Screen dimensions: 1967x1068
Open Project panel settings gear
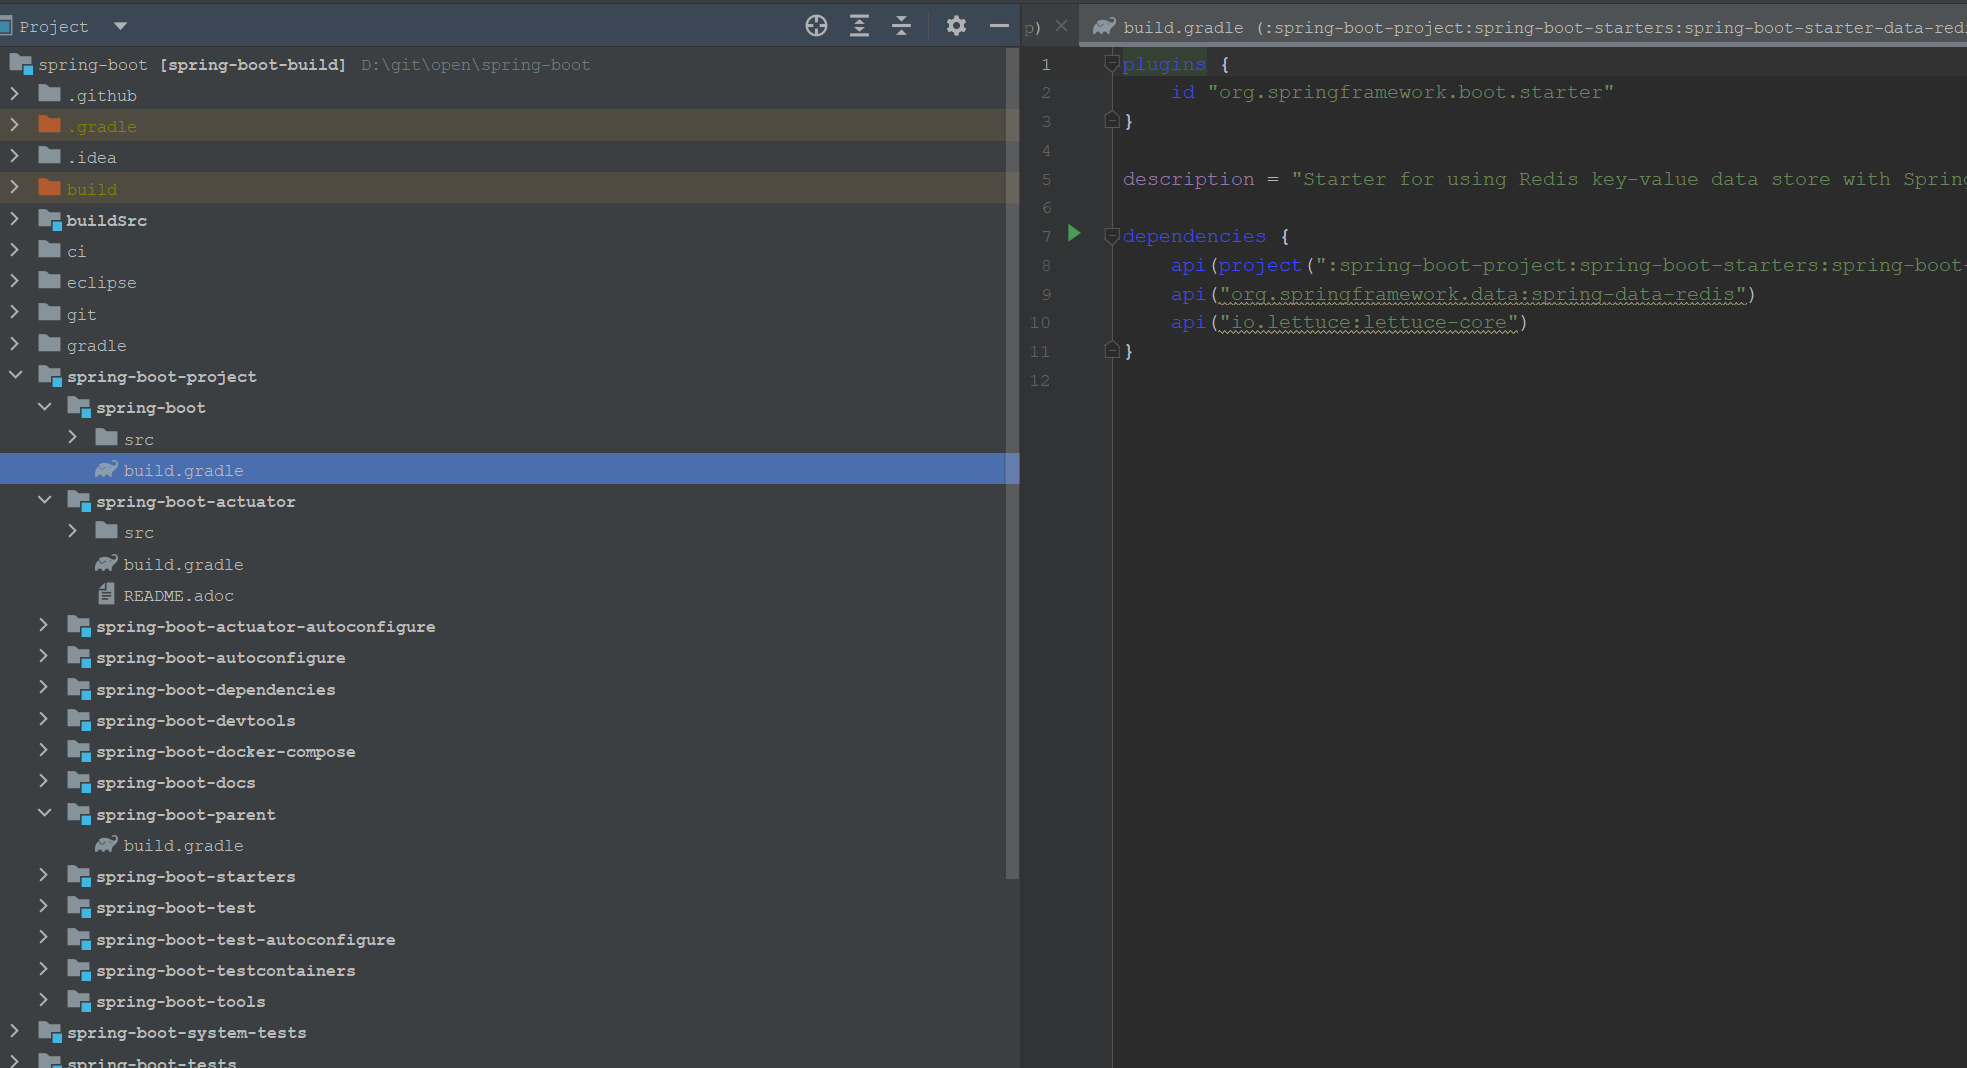pos(956,26)
